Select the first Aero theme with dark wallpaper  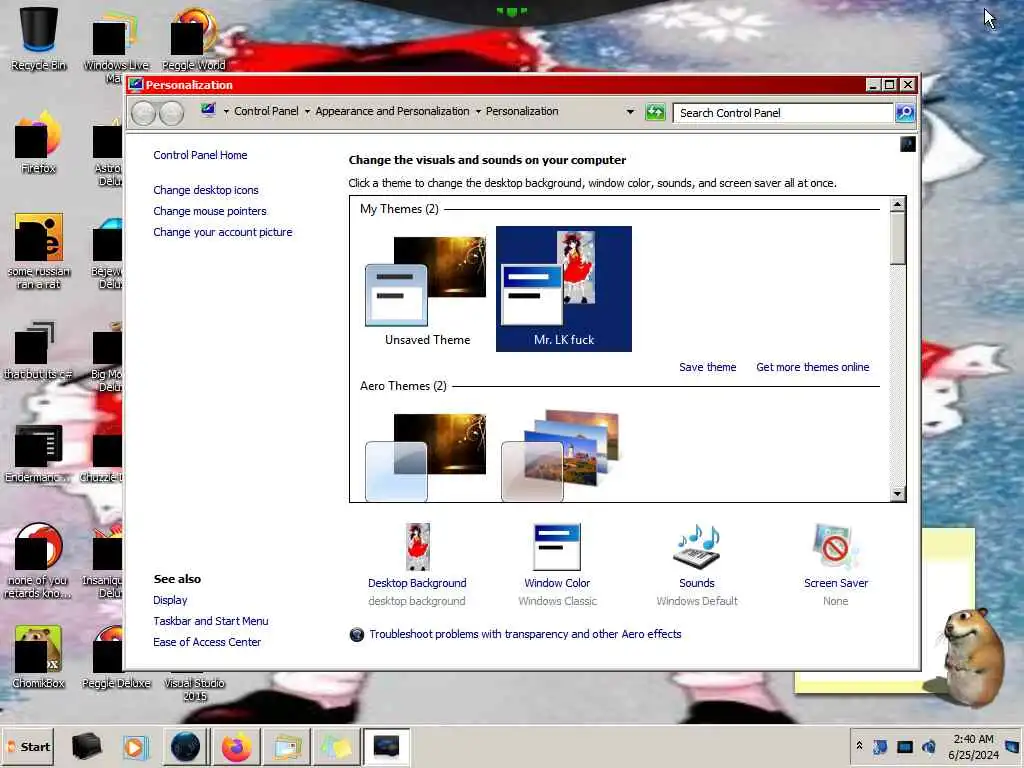coord(426,456)
